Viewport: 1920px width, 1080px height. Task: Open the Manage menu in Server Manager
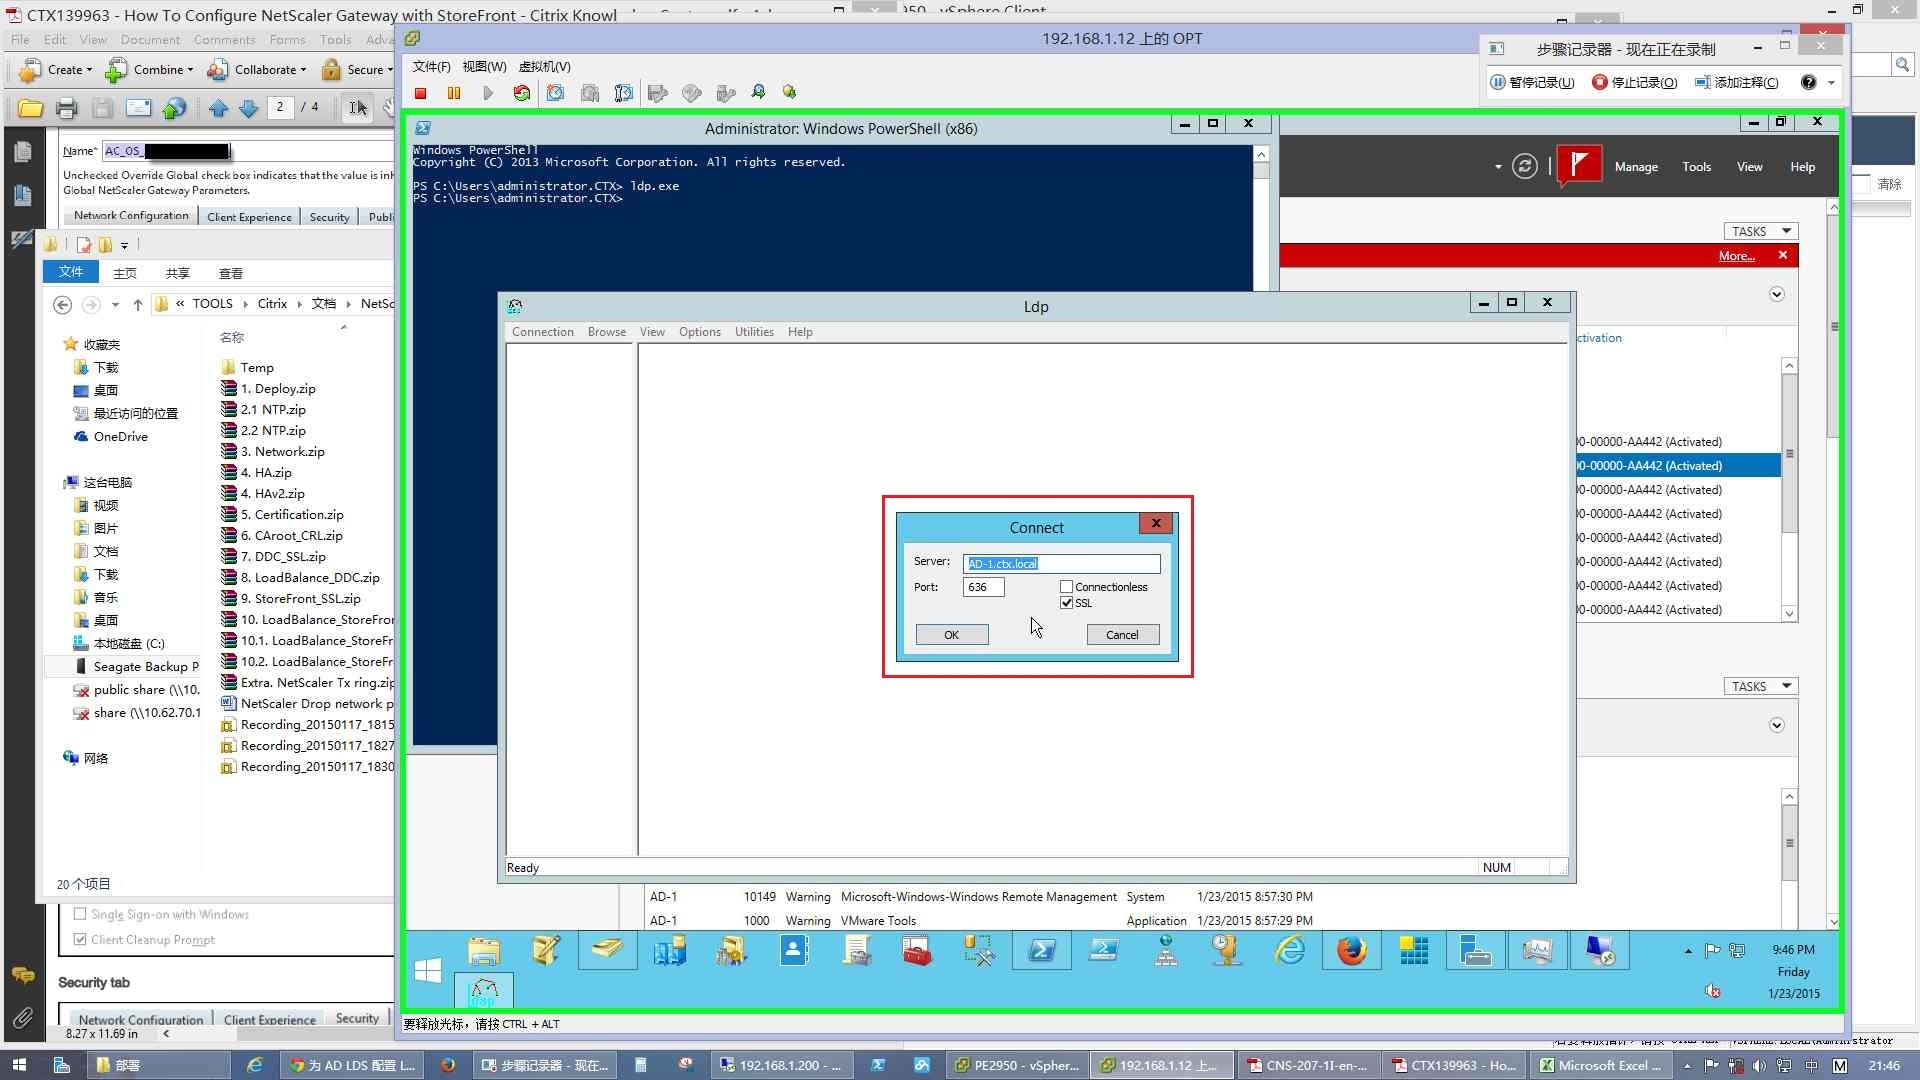(1636, 167)
